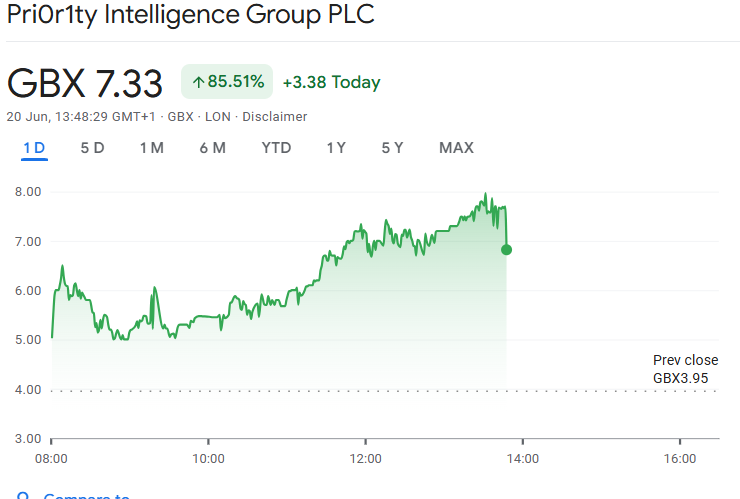Switch to the 1Y chart range
Screen dimensions: 740x499
[336, 148]
